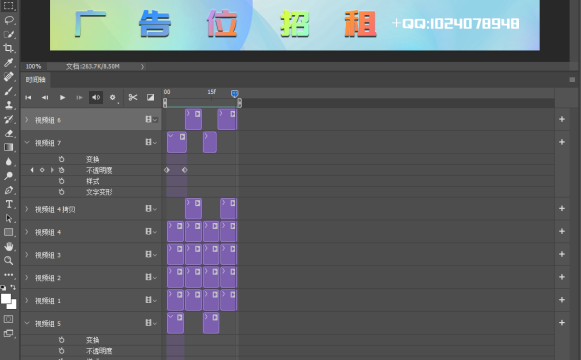Open filmstrip dropdown for 视频组 4
Screen dimensions: 581x360
151,232
